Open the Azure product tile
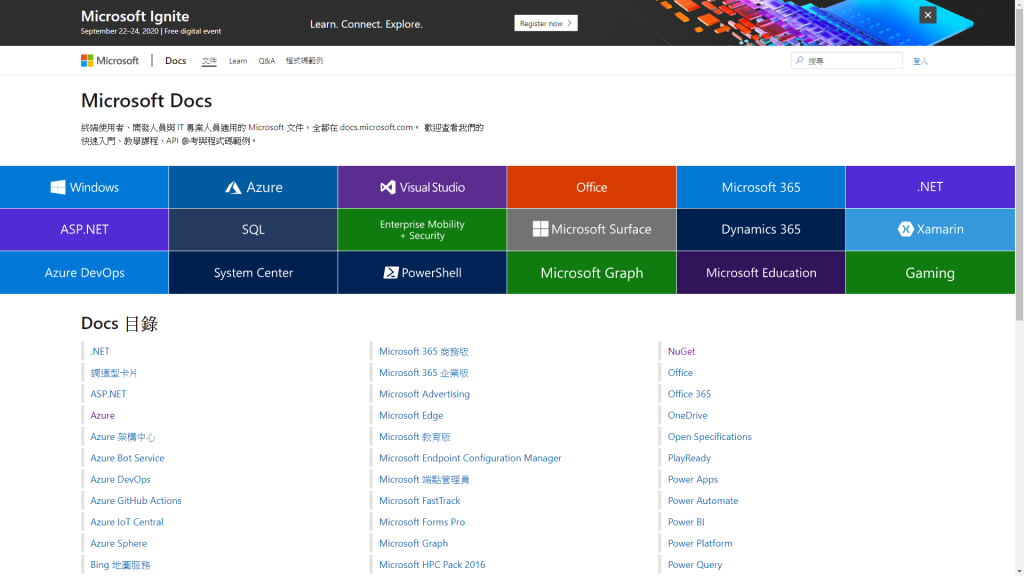This screenshot has width=1024, height=576. 253,187
